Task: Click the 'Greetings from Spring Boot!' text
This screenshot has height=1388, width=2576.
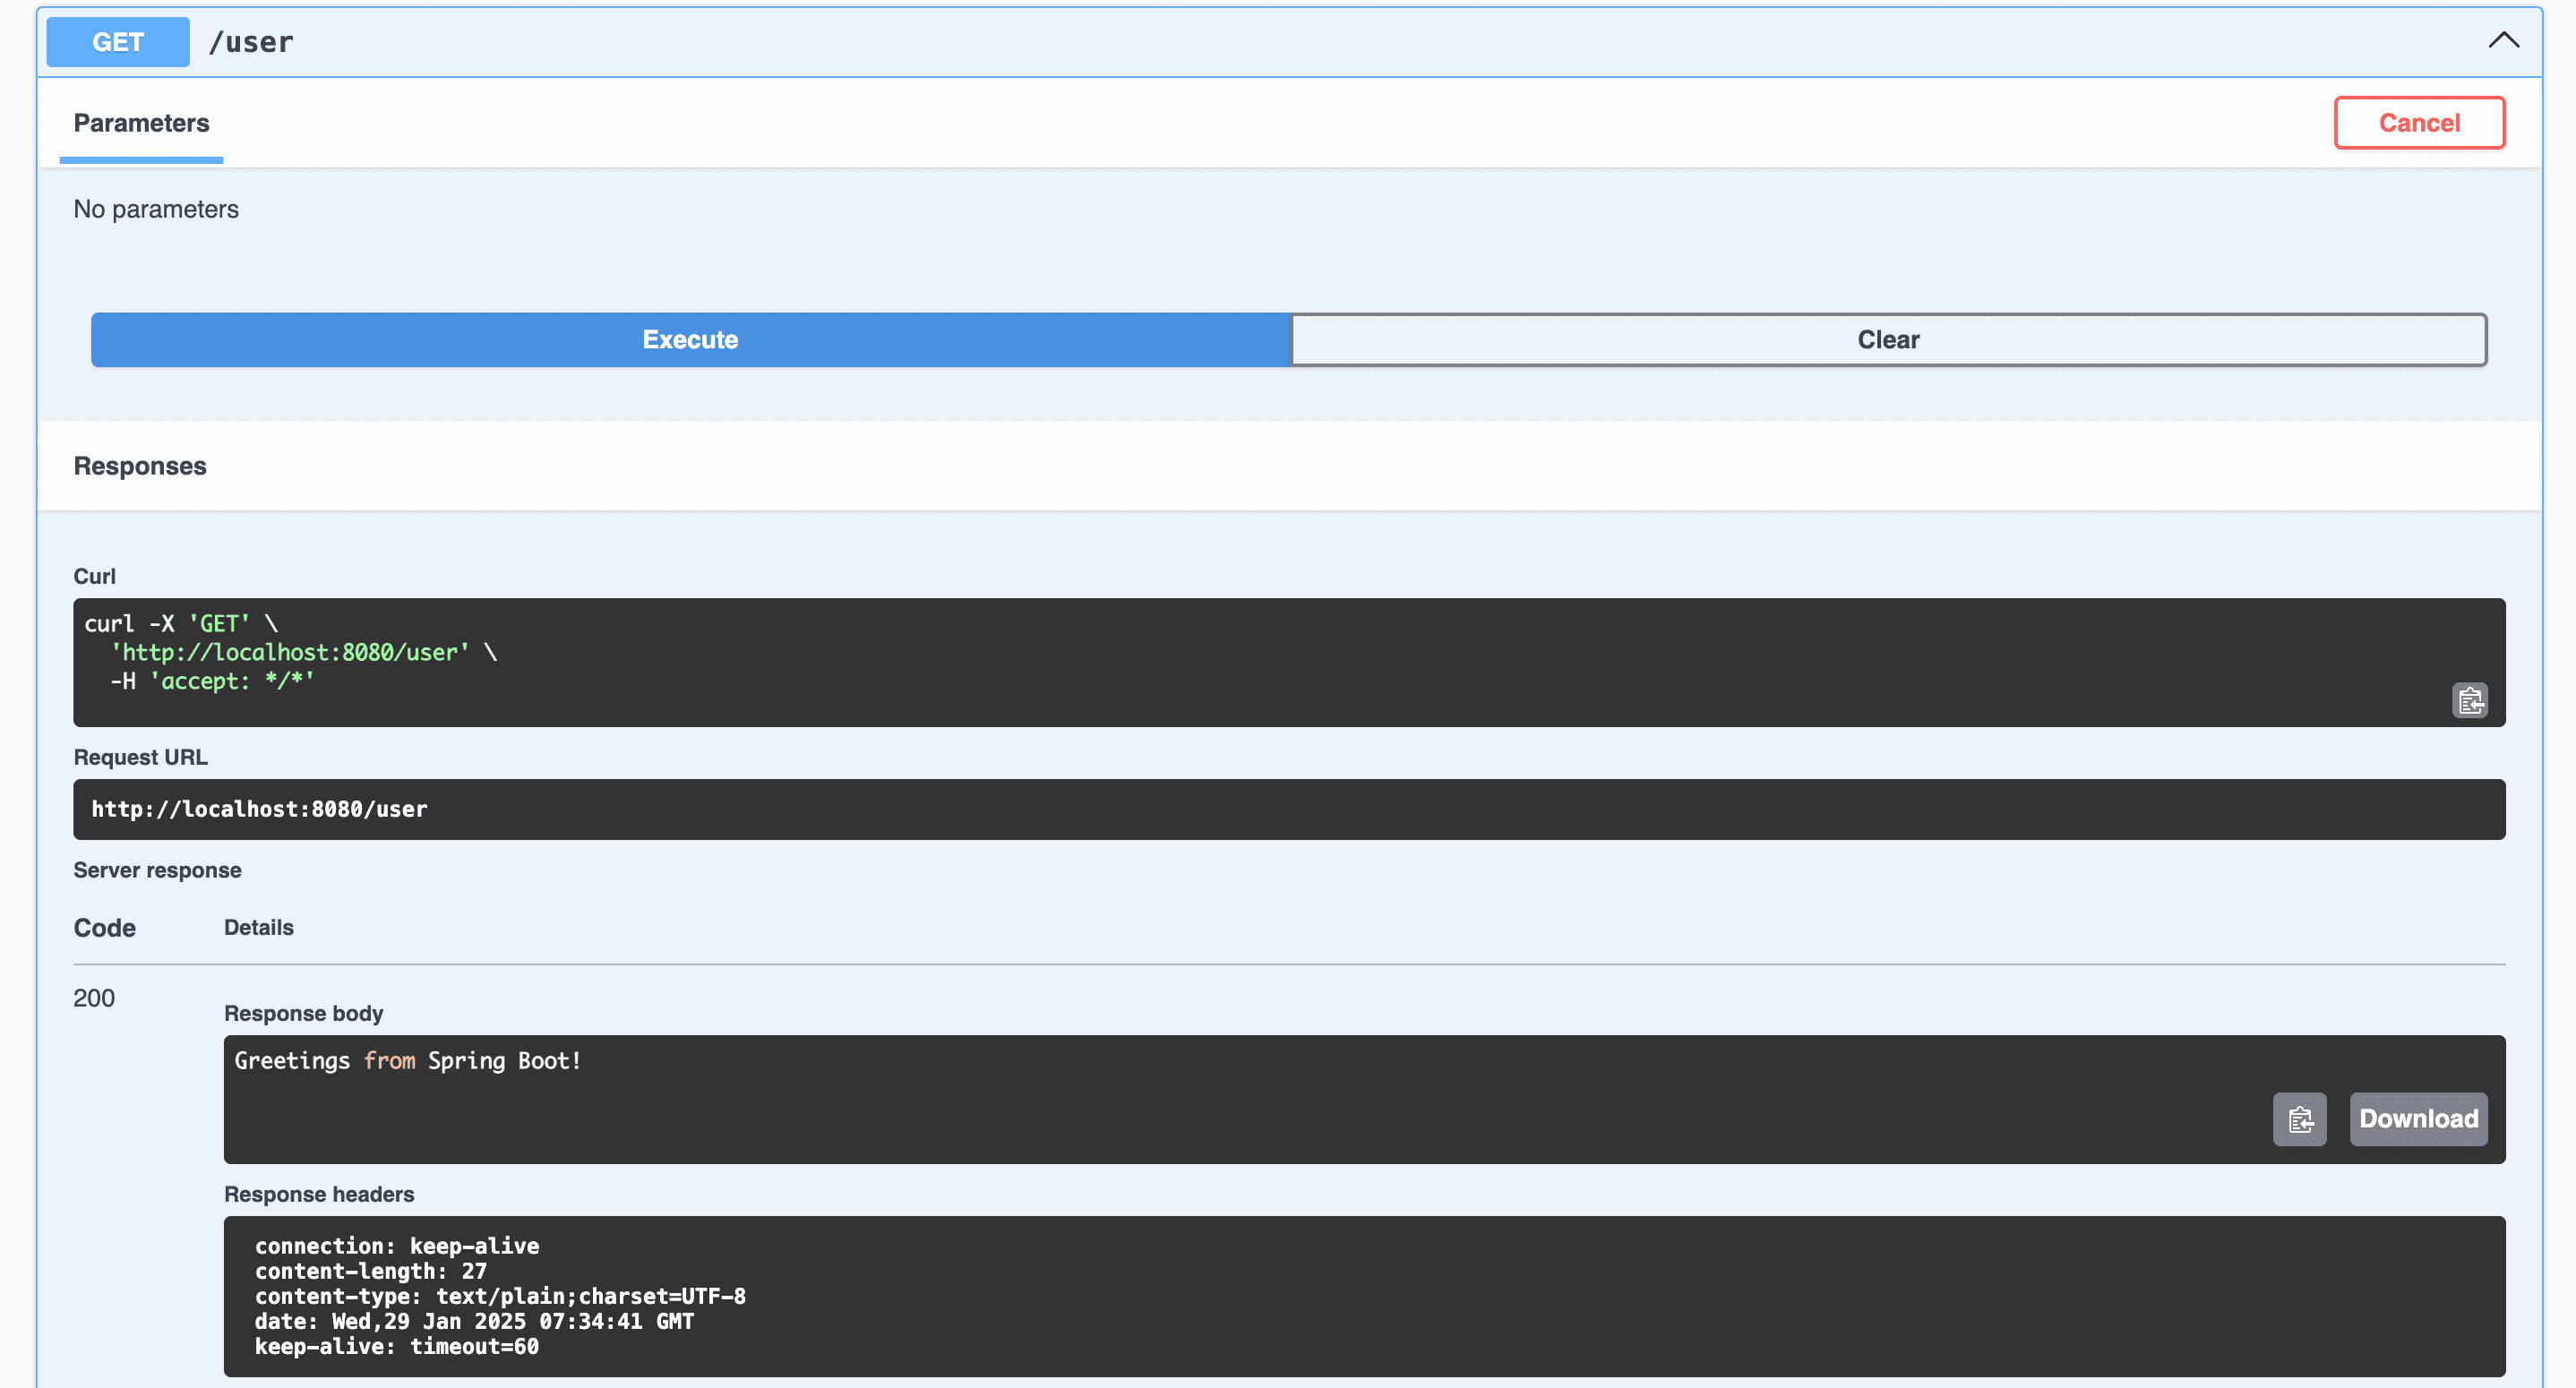Action: click(x=408, y=1061)
